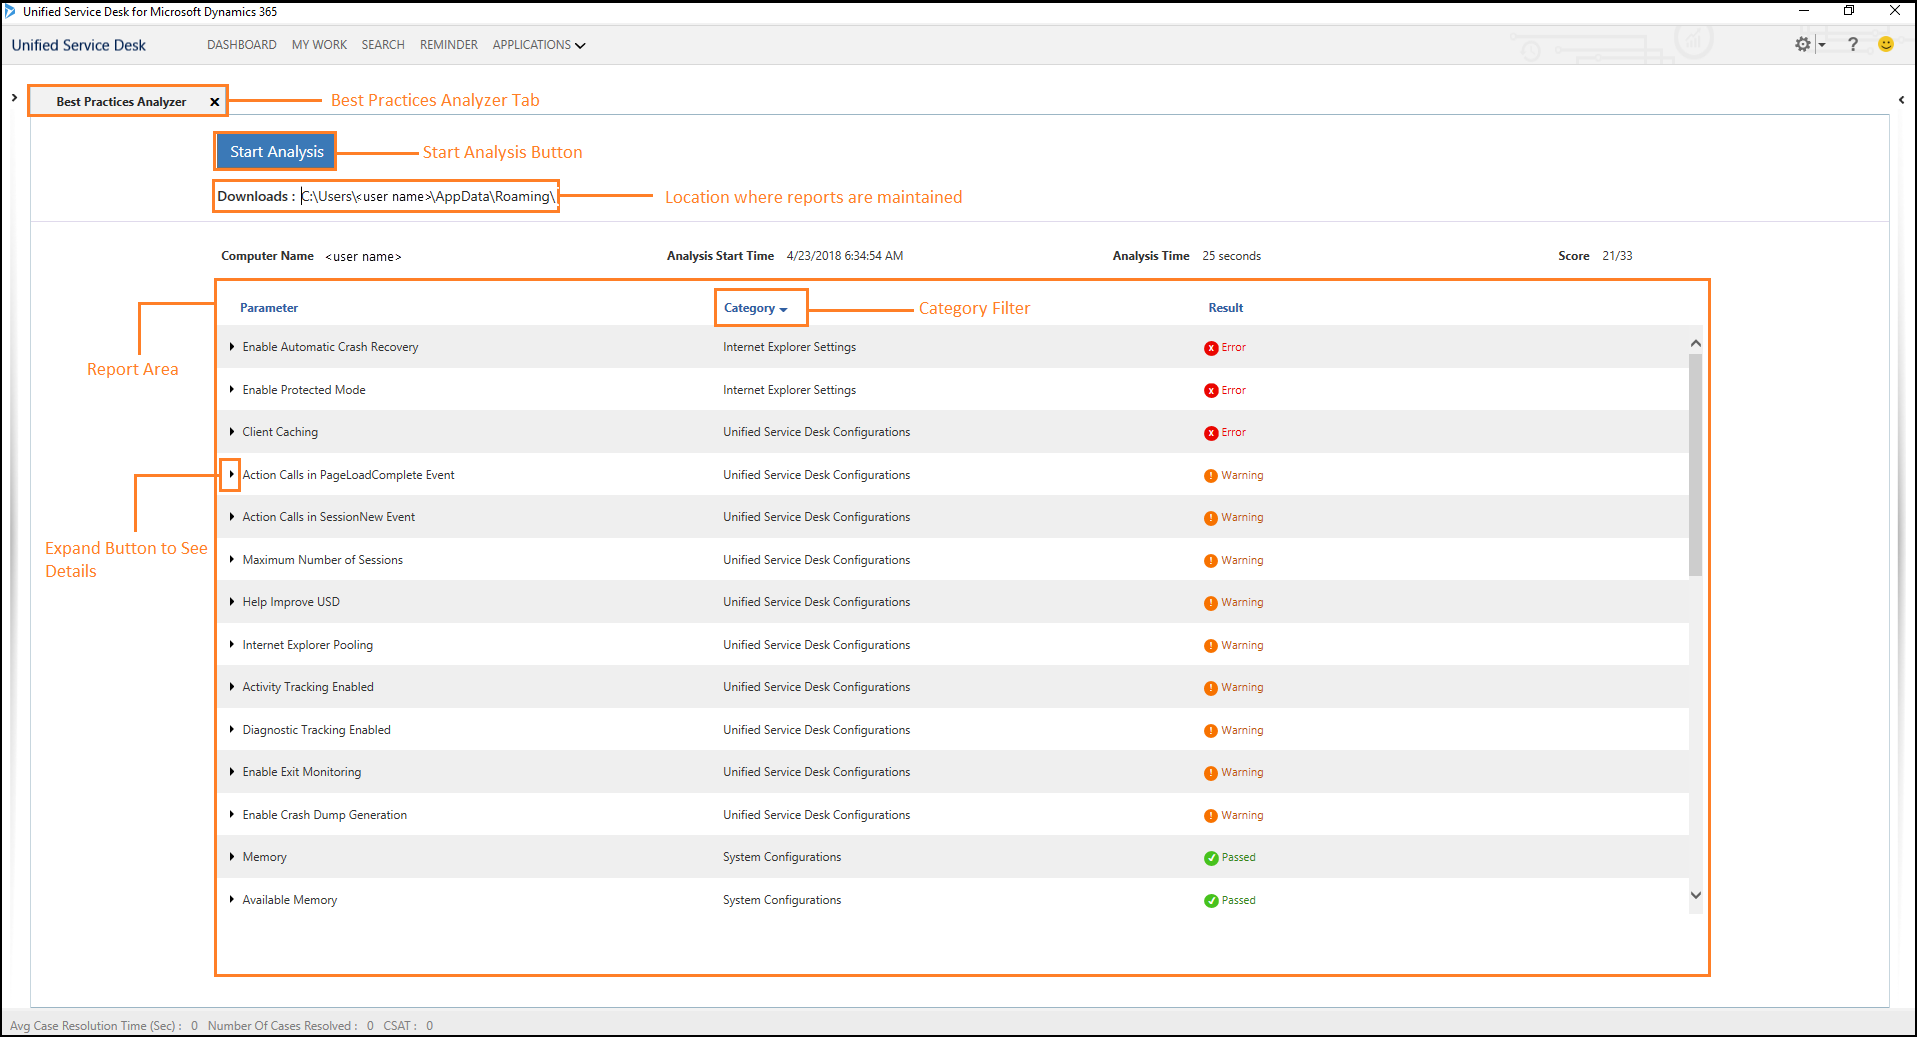Click Avg Case Resolution Time status entry
This screenshot has height=1037, width=1917.
pos(104,1026)
